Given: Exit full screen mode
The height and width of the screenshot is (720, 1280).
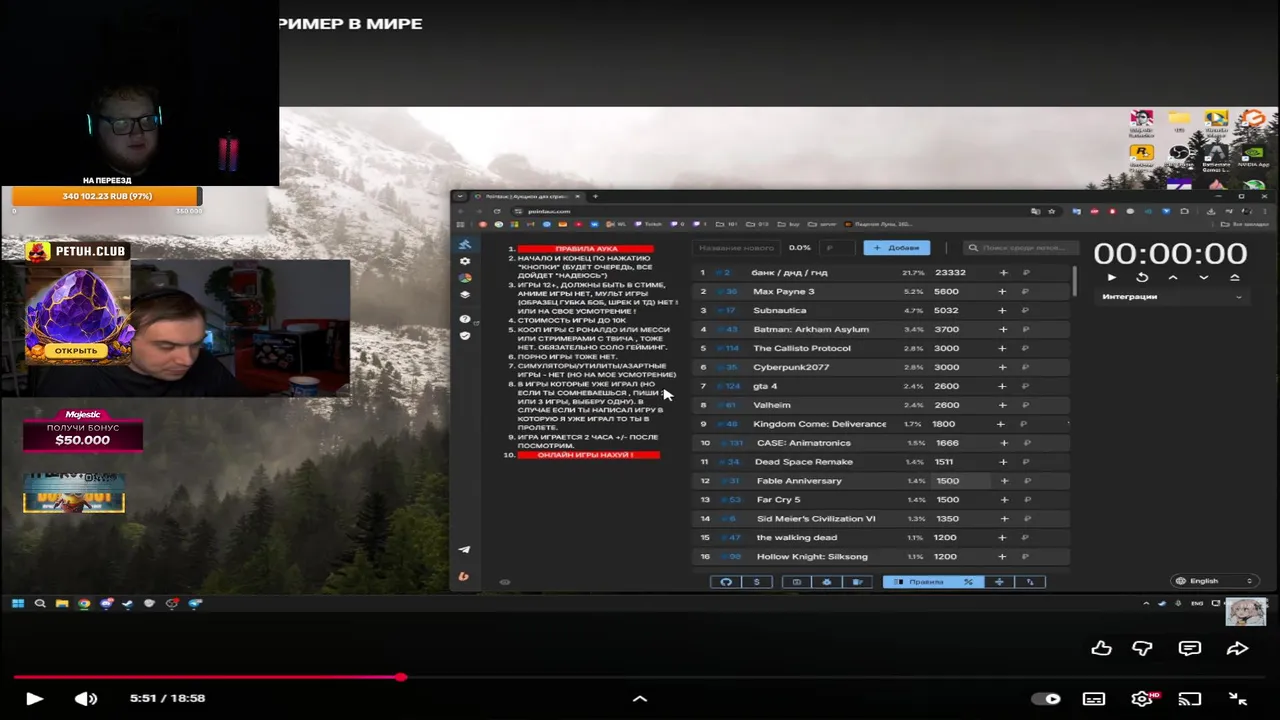Looking at the screenshot, I should click(x=1237, y=699).
